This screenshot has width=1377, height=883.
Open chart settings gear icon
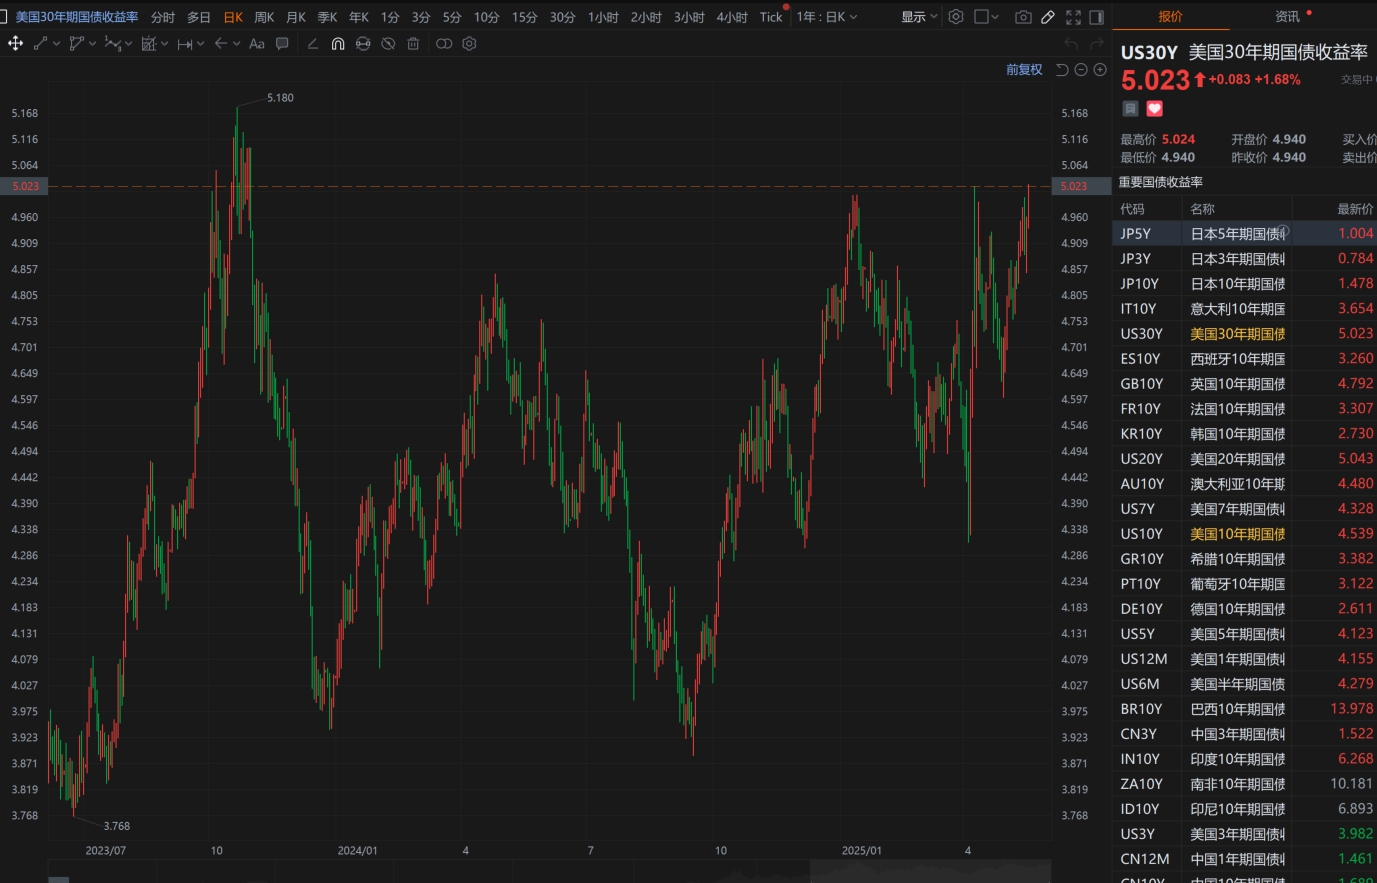[956, 17]
